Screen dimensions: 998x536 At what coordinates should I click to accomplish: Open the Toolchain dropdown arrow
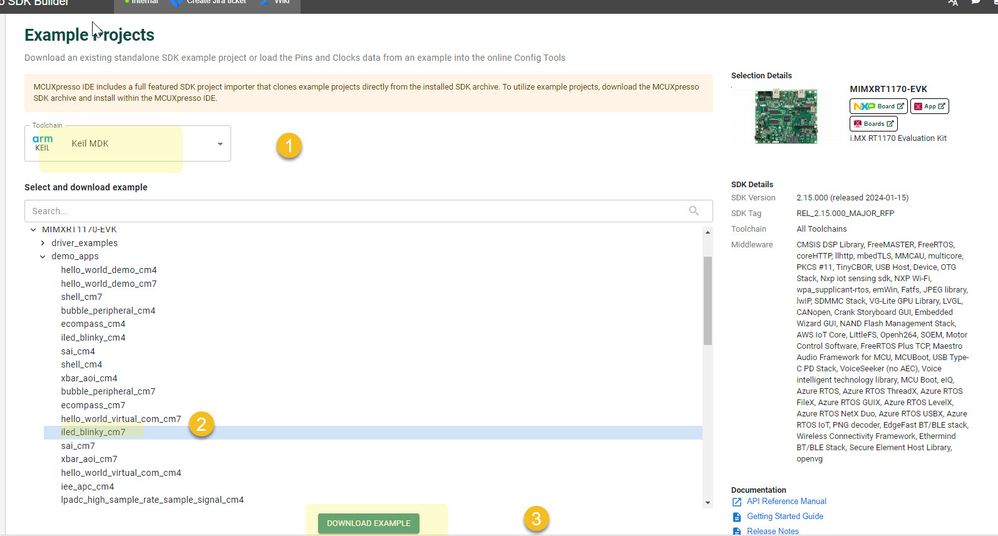(220, 144)
